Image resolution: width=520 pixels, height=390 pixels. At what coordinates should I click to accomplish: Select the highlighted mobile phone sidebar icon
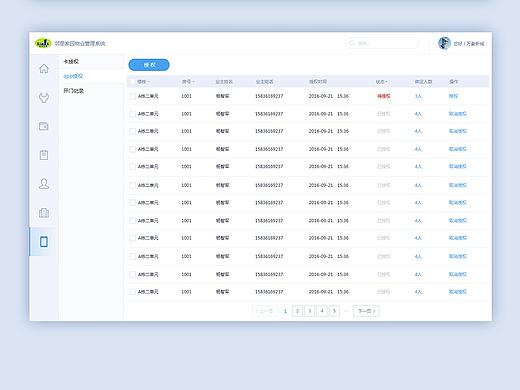44,242
